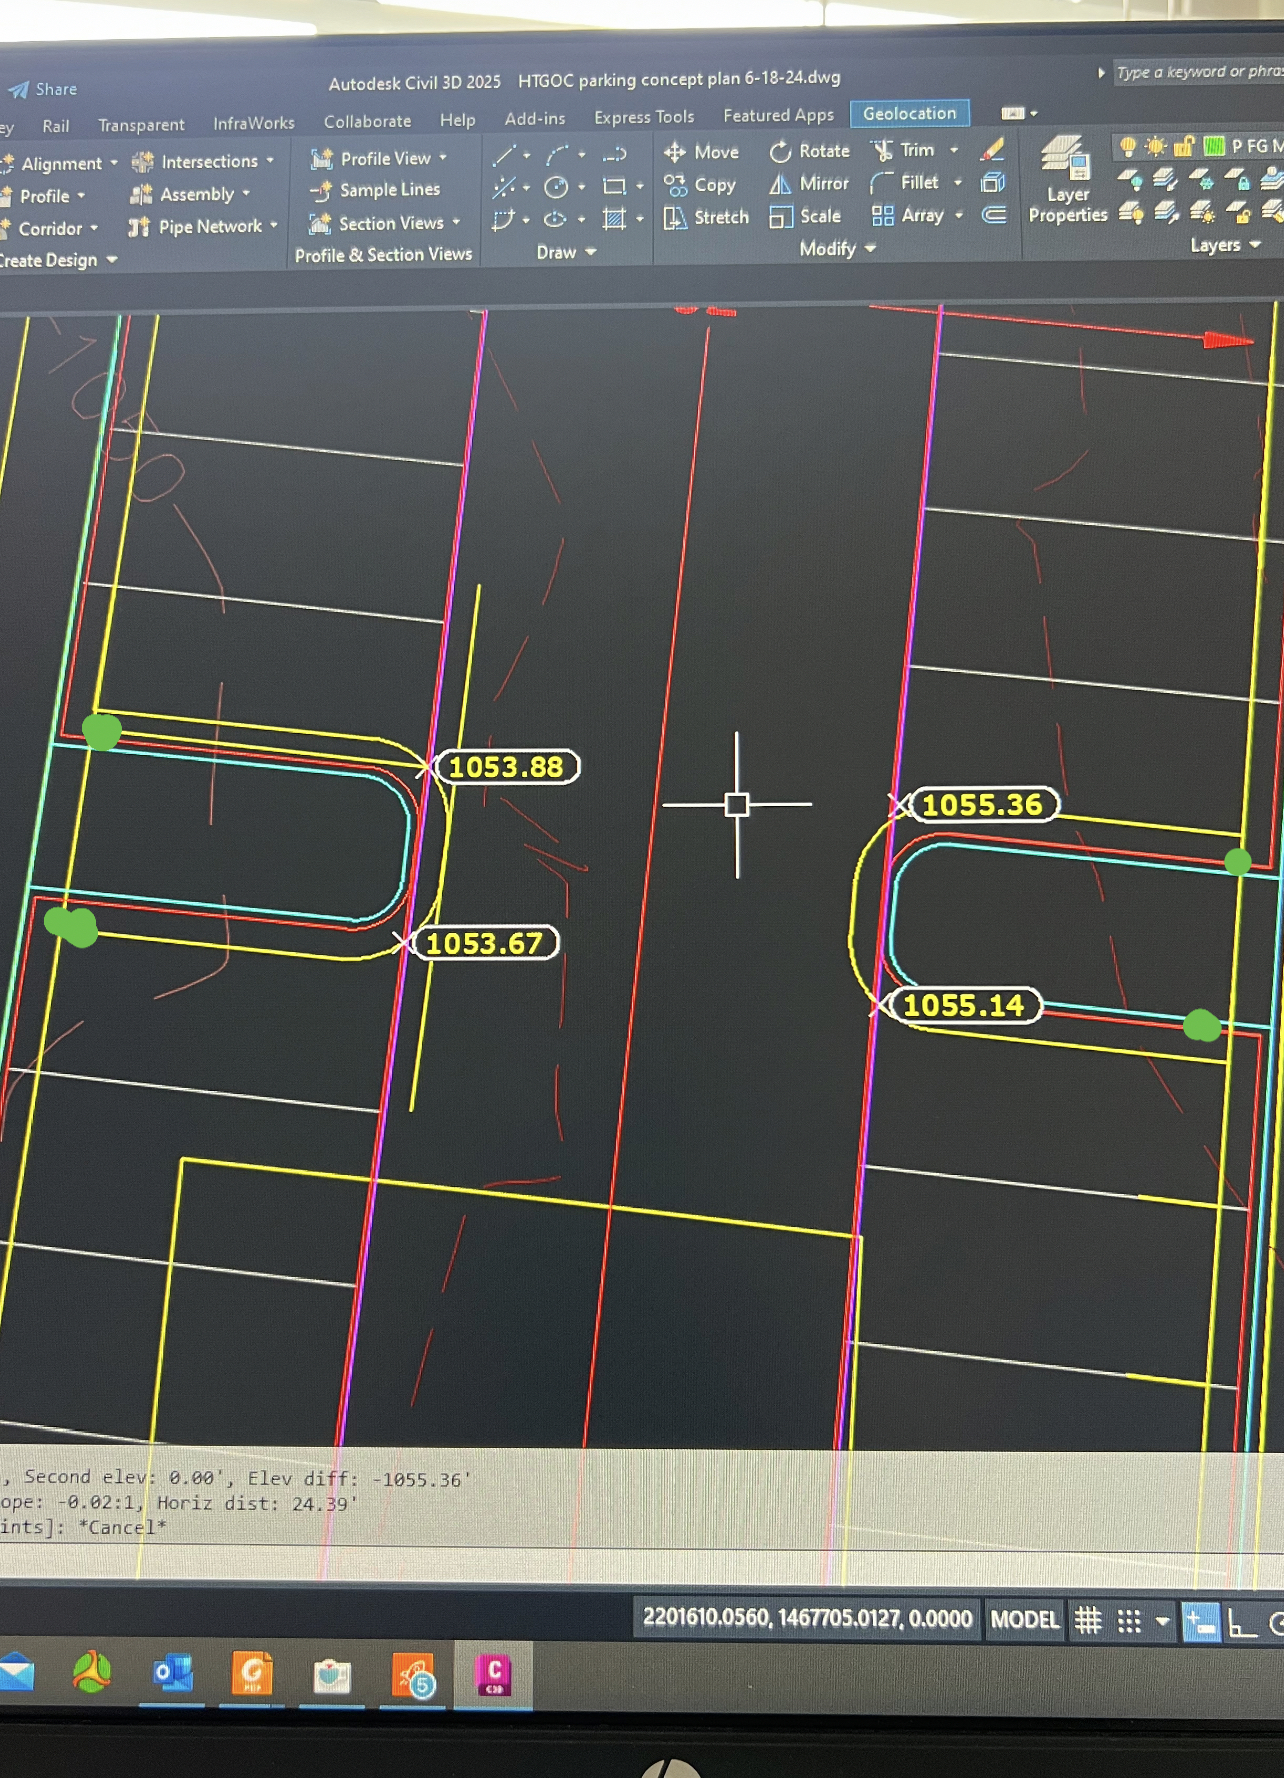The width and height of the screenshot is (1284, 1778).
Task: Click the Array tool
Action: (907, 215)
